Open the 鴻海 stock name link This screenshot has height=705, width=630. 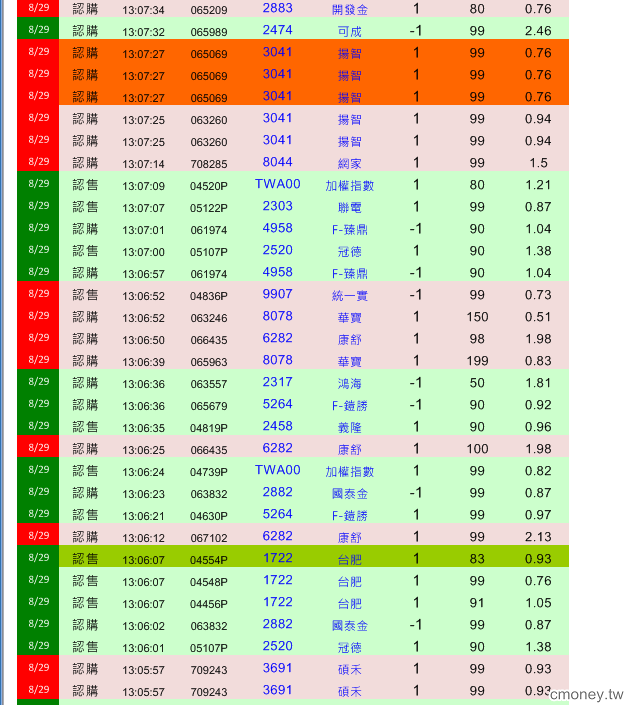(350, 384)
